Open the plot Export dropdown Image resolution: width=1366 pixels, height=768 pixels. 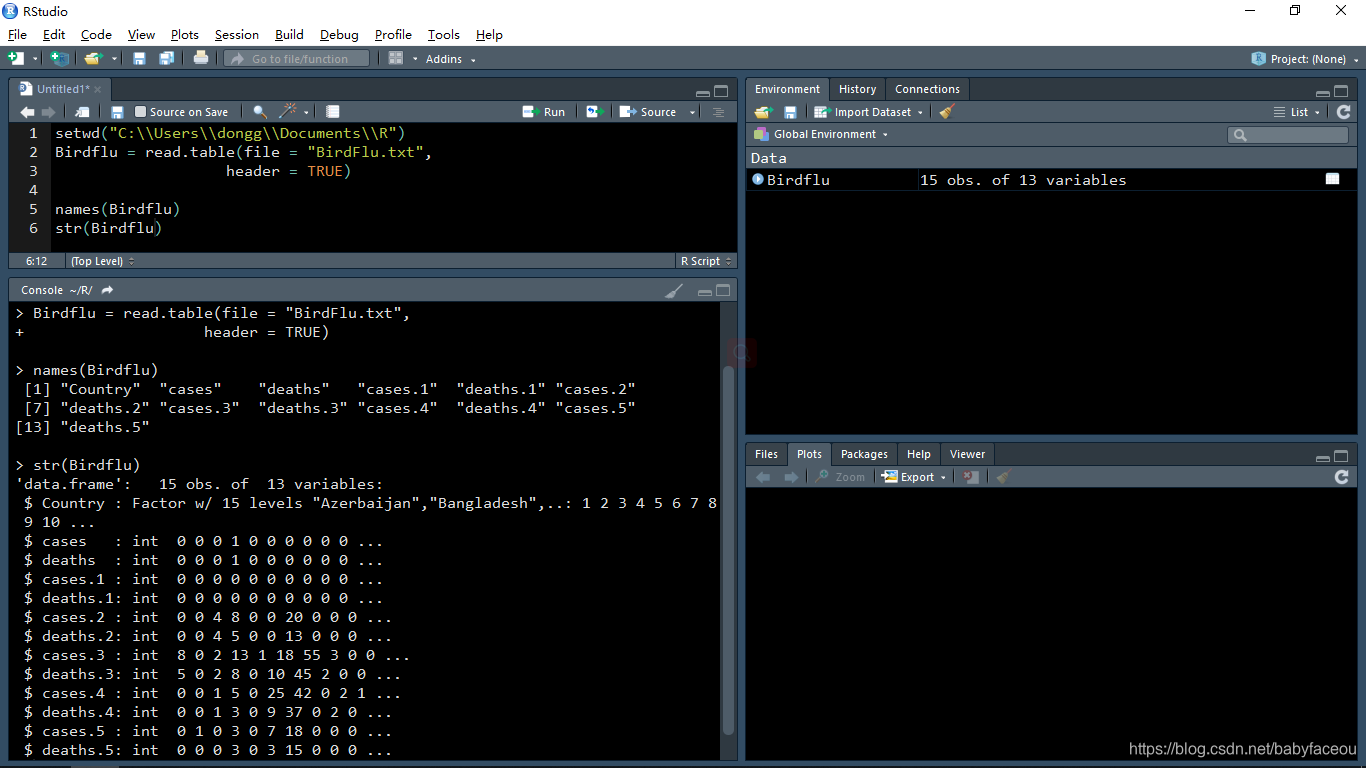(914, 477)
